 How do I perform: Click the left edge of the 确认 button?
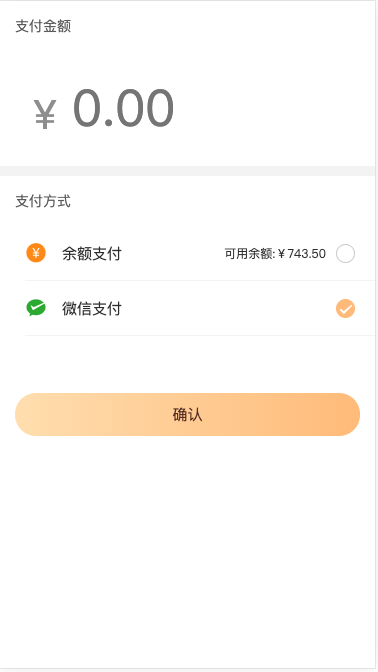coord(21,414)
